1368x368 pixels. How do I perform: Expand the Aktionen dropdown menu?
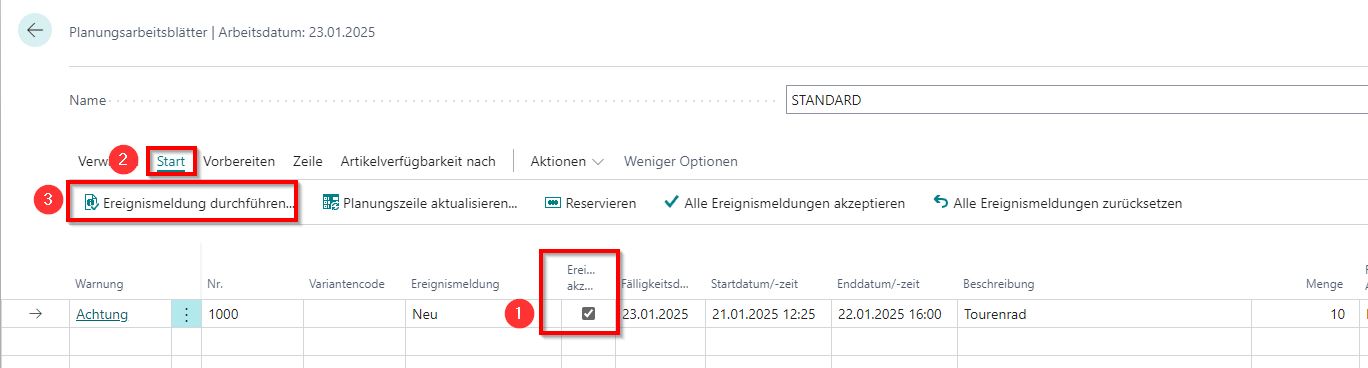[x=567, y=161]
